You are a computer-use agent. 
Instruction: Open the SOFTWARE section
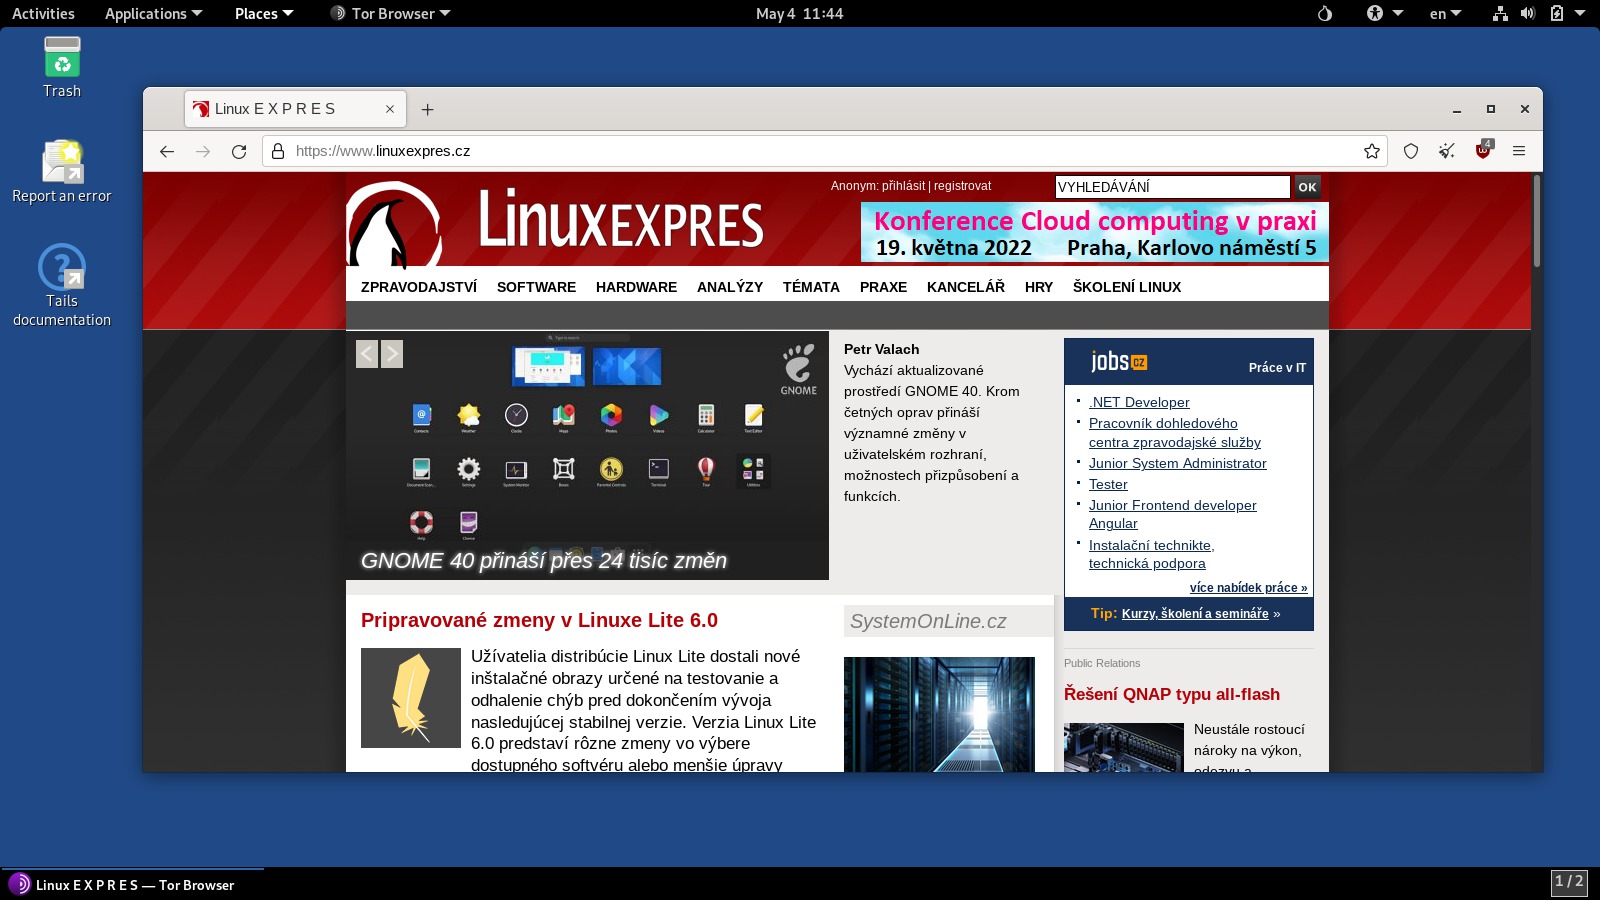point(536,287)
